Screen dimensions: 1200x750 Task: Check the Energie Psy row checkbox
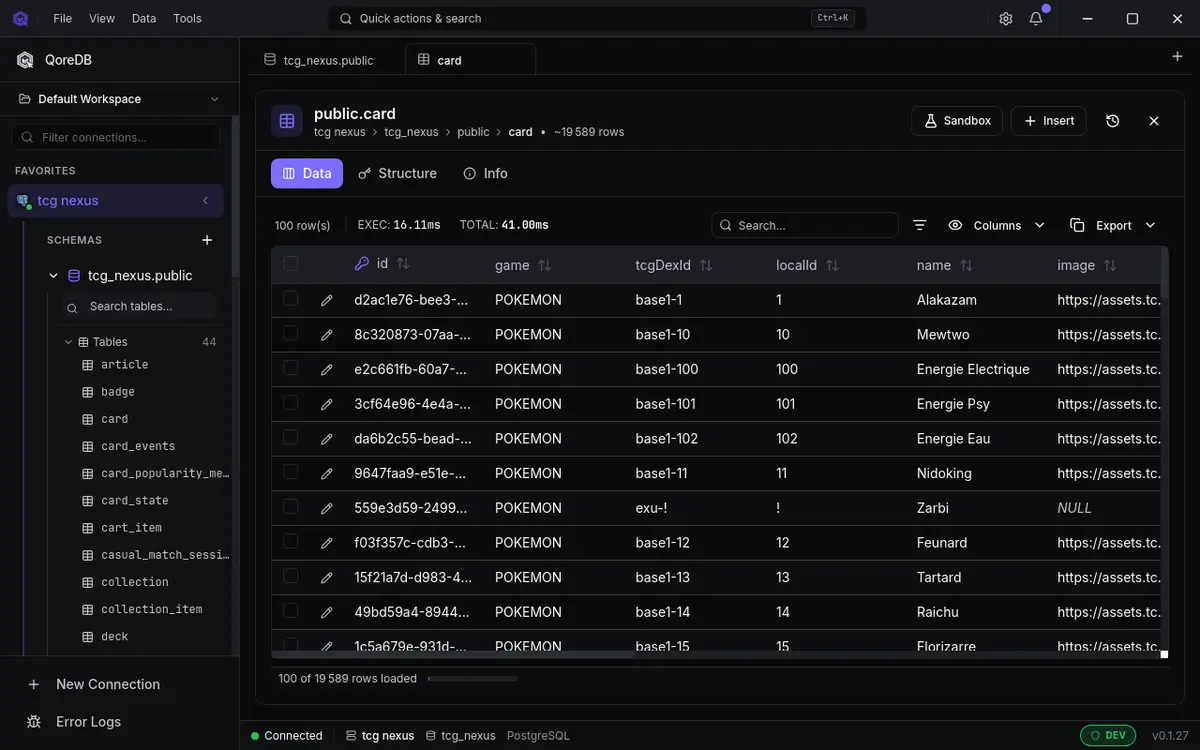tap(290, 402)
